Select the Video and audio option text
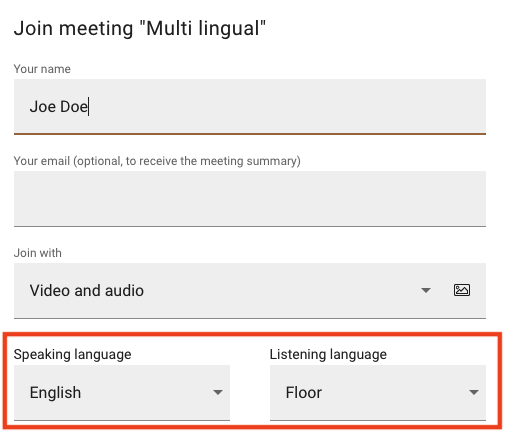505x435 pixels. tap(87, 290)
